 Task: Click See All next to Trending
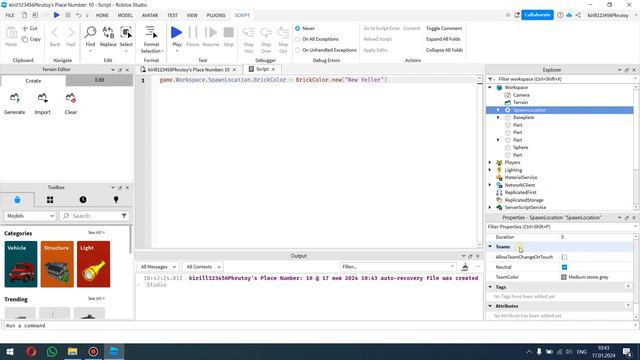click(96, 299)
